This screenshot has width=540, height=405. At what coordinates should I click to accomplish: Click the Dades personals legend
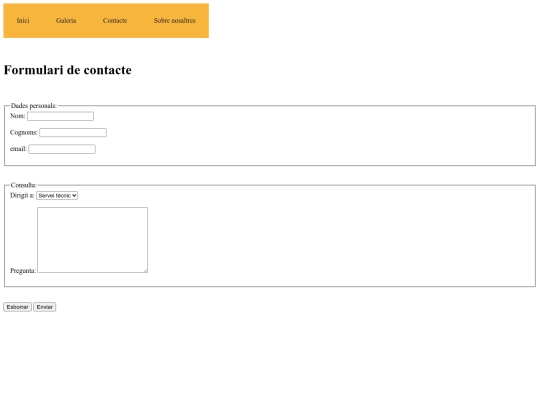click(34, 106)
